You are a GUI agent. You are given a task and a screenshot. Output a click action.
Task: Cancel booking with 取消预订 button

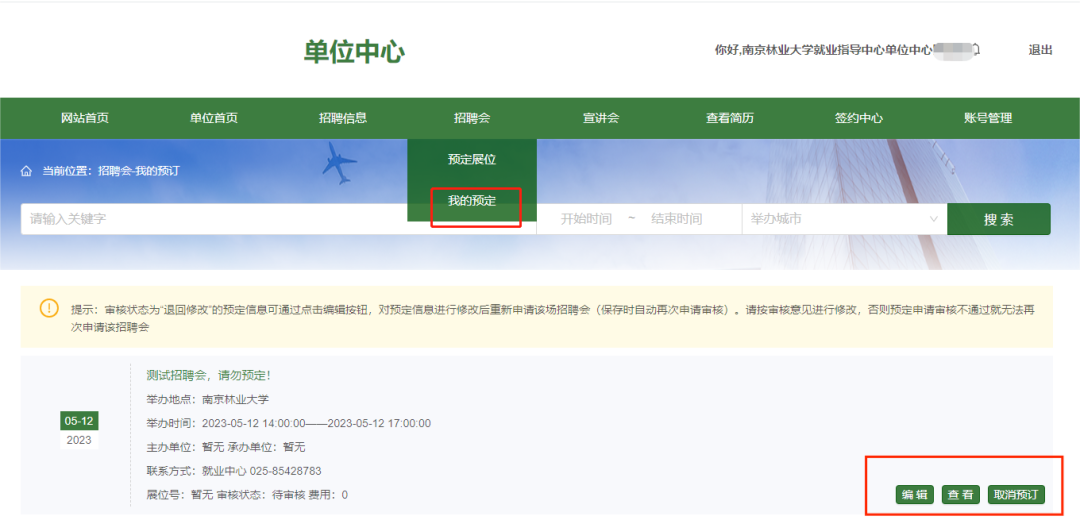(1016, 495)
